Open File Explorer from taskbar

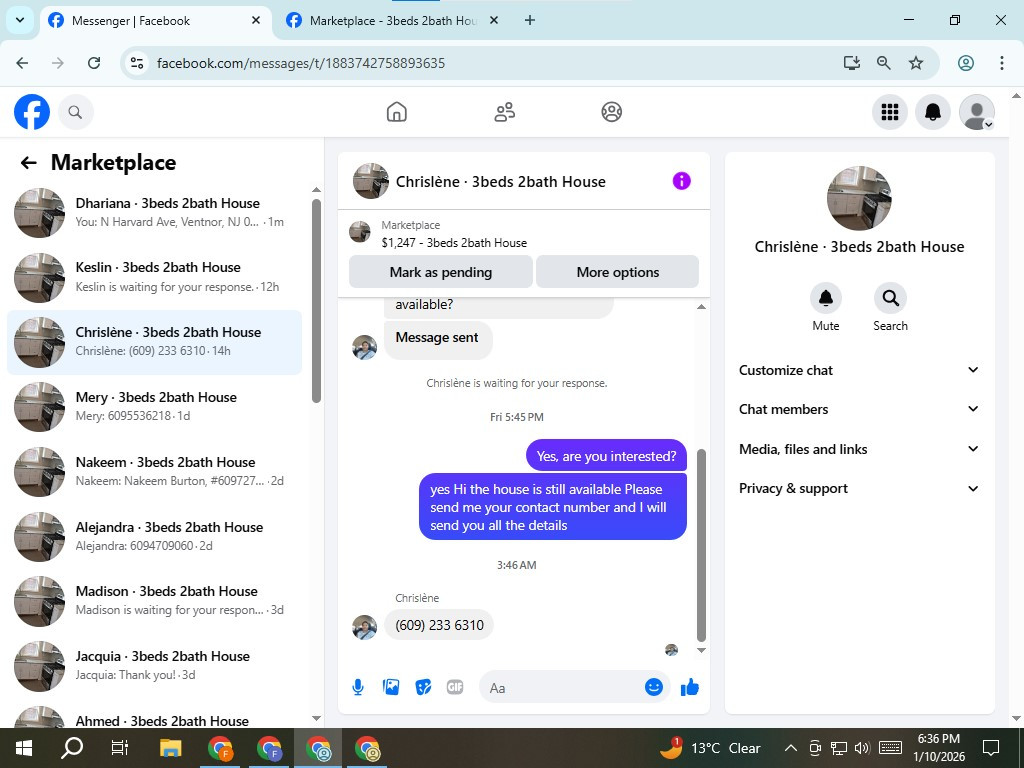(x=170, y=748)
